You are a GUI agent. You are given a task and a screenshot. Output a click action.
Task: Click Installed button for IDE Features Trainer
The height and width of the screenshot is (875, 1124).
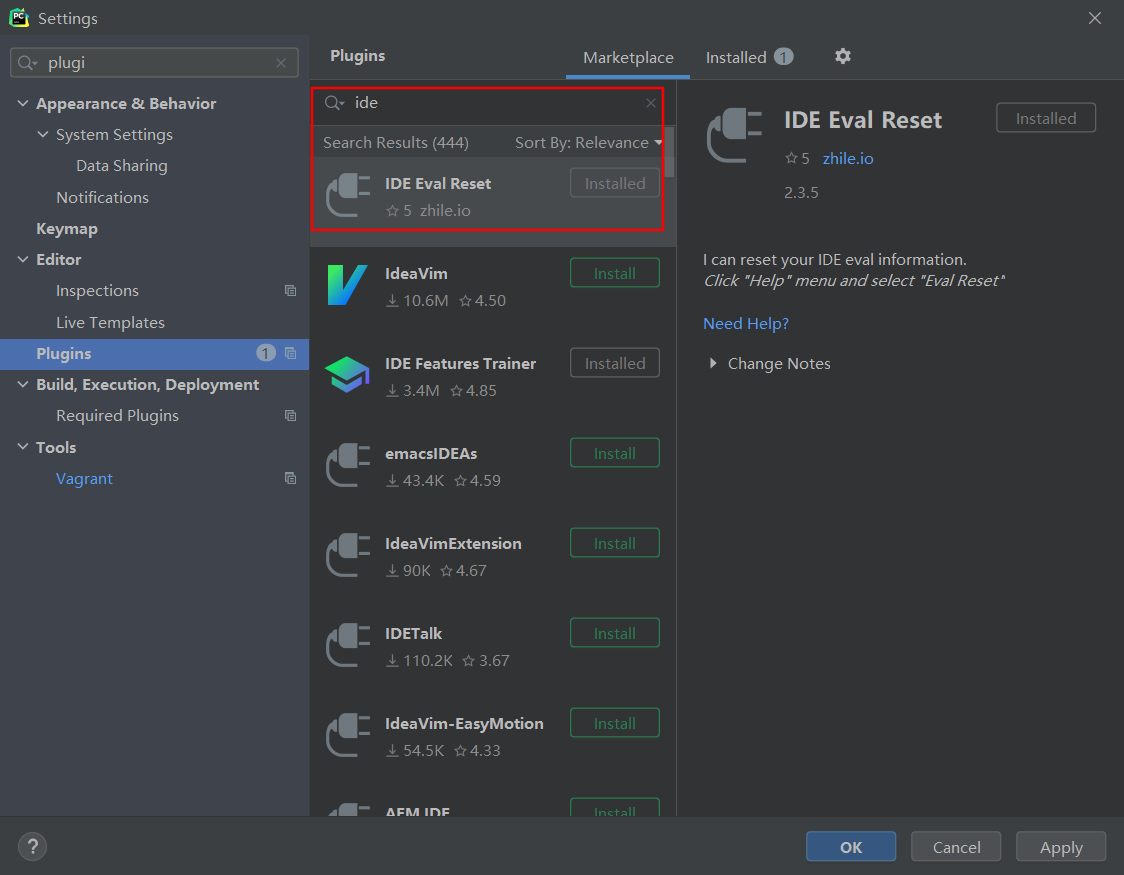pyautogui.click(x=614, y=363)
